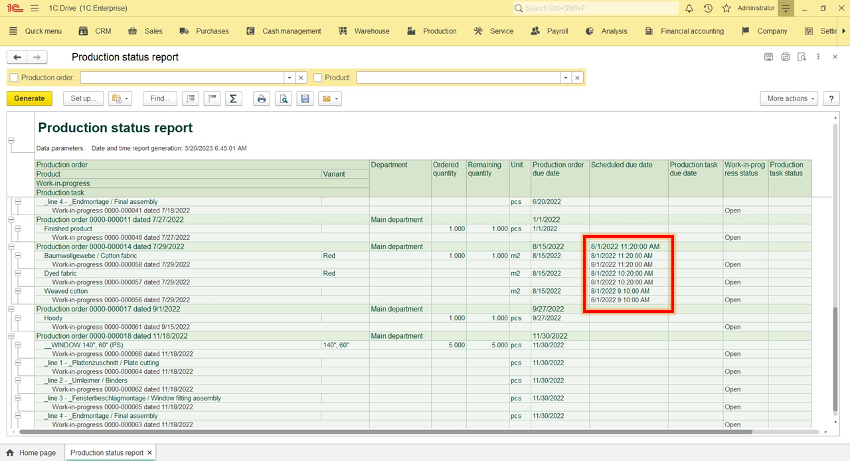Click the Generate button
Image resolution: width=850 pixels, height=462 pixels.
29,99
